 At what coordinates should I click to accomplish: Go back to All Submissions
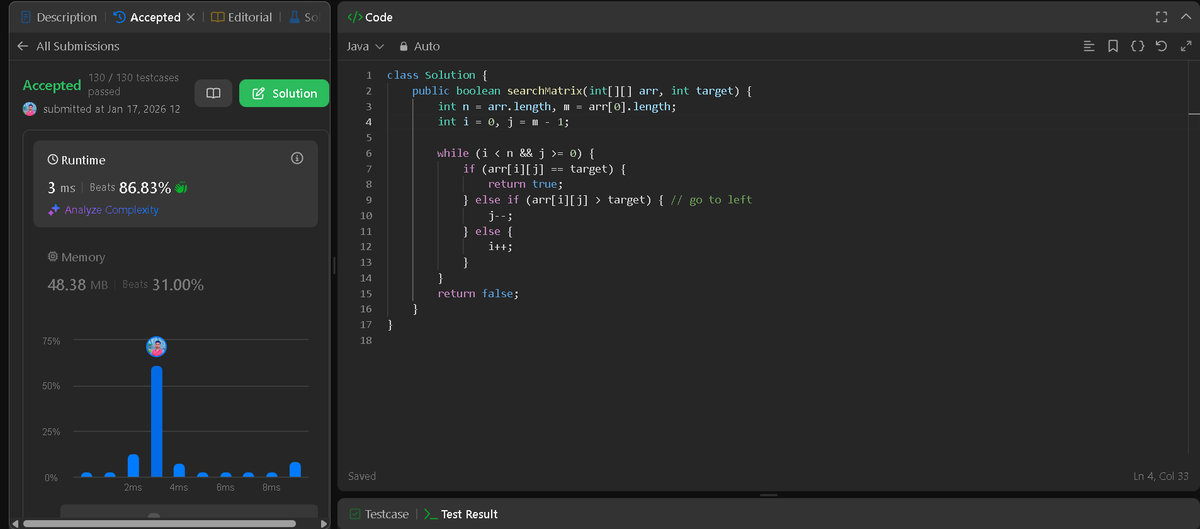tap(68, 46)
